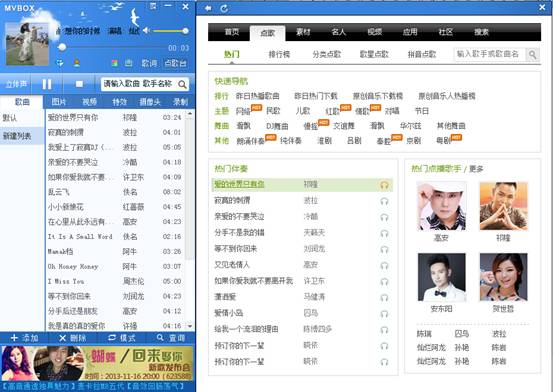Click the 曲 button in the player
Image resolution: width=553 pixels, height=392 pixels.
128,63
